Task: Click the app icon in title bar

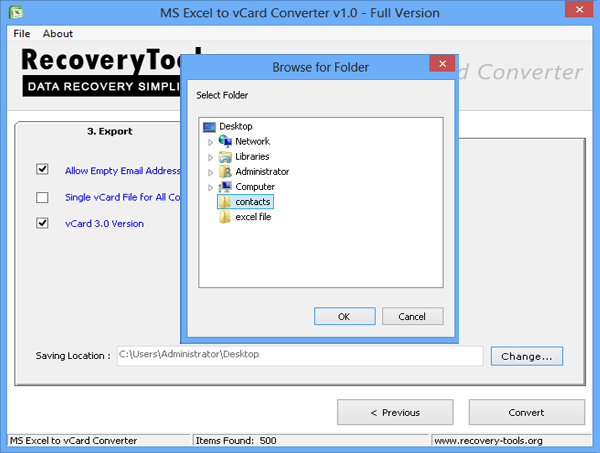Action: 16,12
